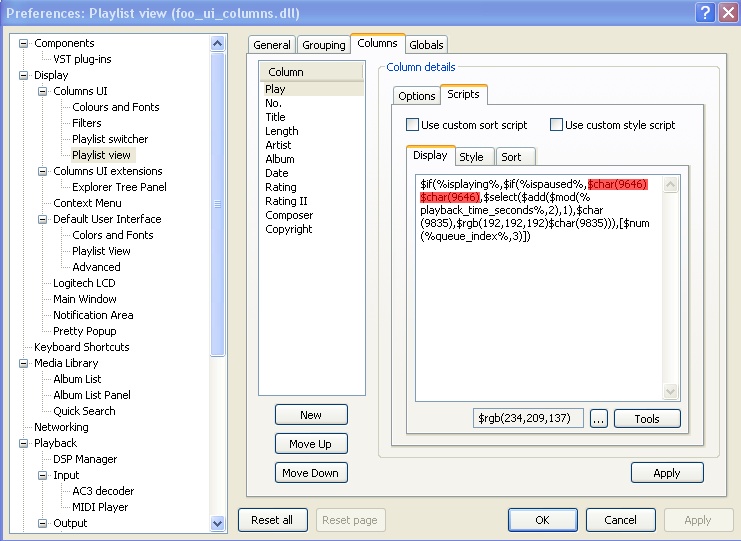Open the Globals tab
741x541 pixels.
427,45
